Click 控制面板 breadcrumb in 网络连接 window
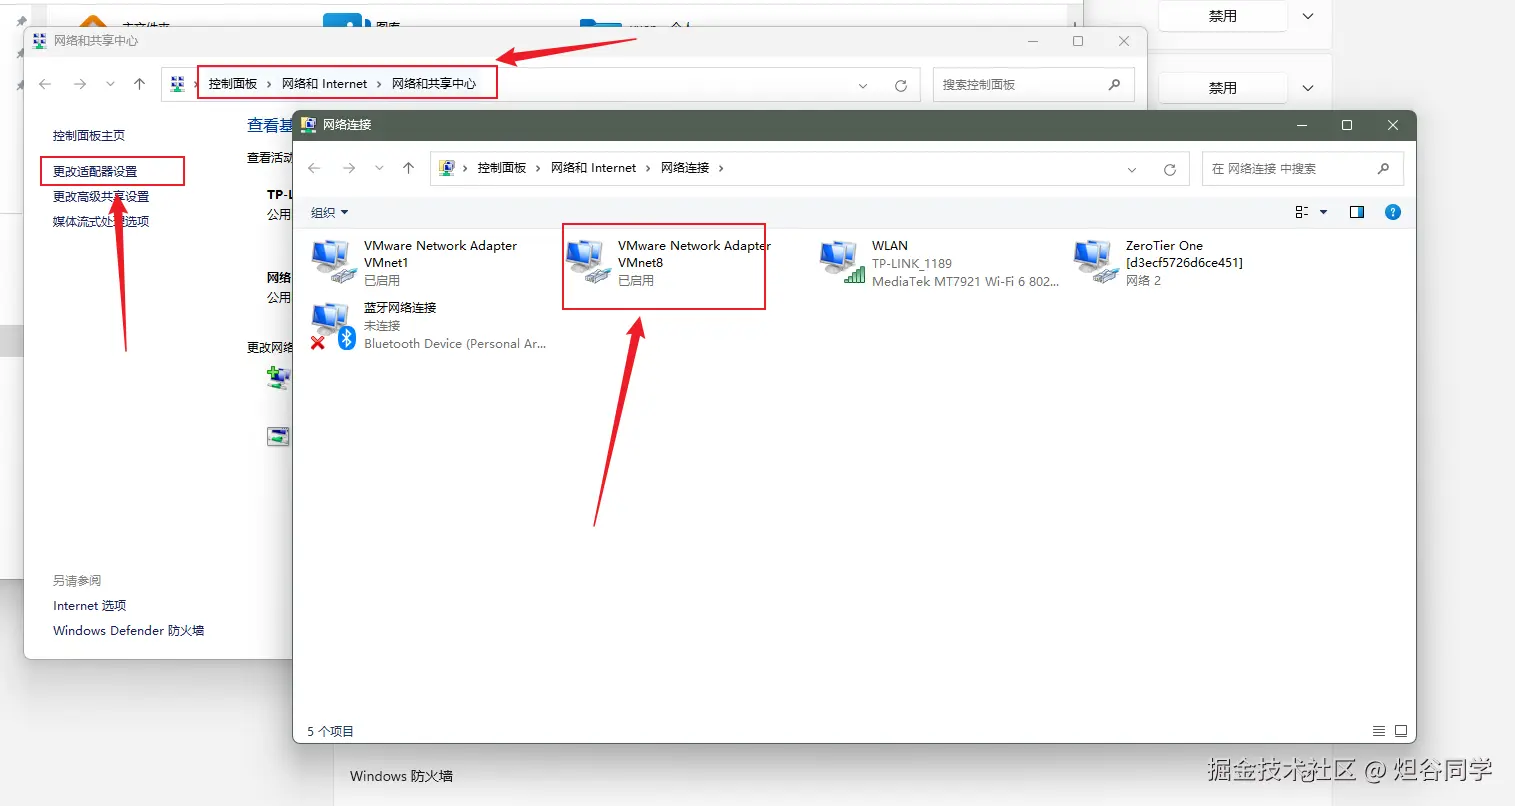This screenshot has width=1515, height=806. 502,168
